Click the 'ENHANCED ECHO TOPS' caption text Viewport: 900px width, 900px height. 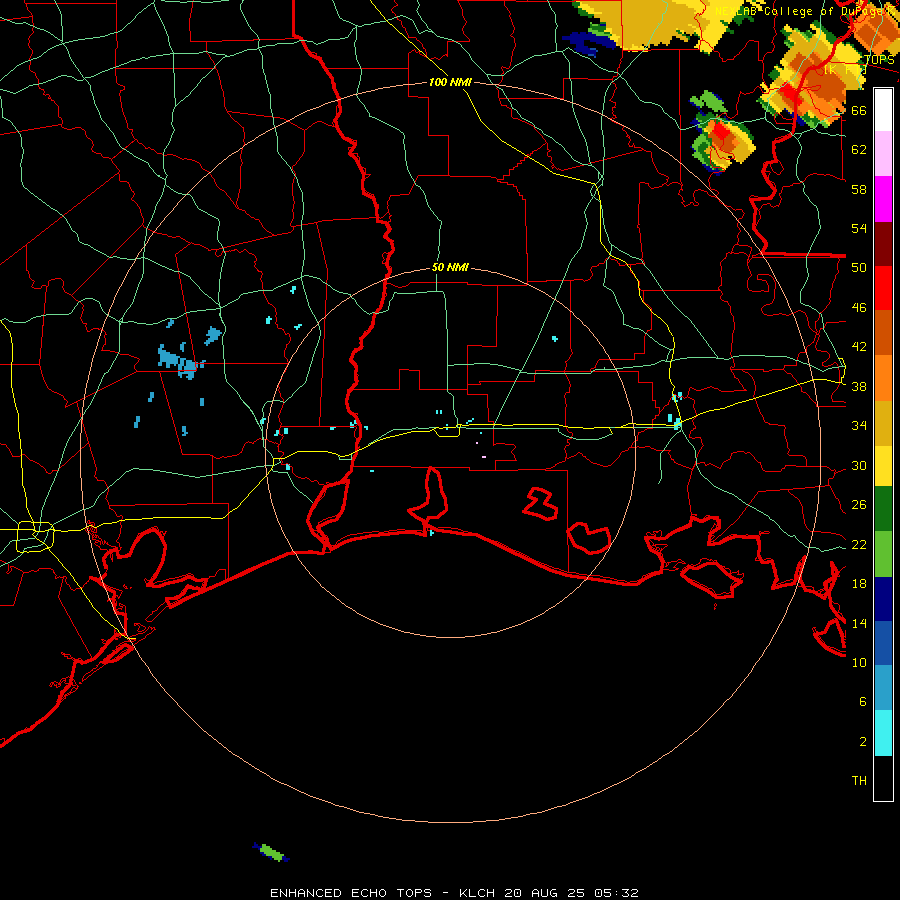351,893
